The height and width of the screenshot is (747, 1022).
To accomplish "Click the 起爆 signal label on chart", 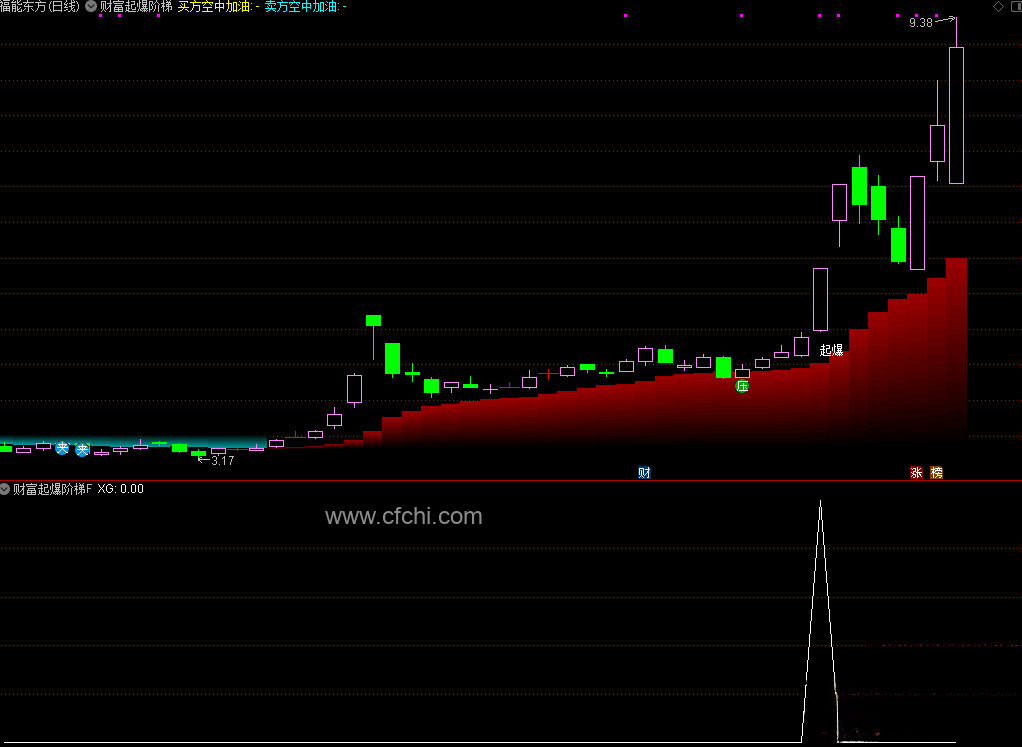I will (x=831, y=350).
